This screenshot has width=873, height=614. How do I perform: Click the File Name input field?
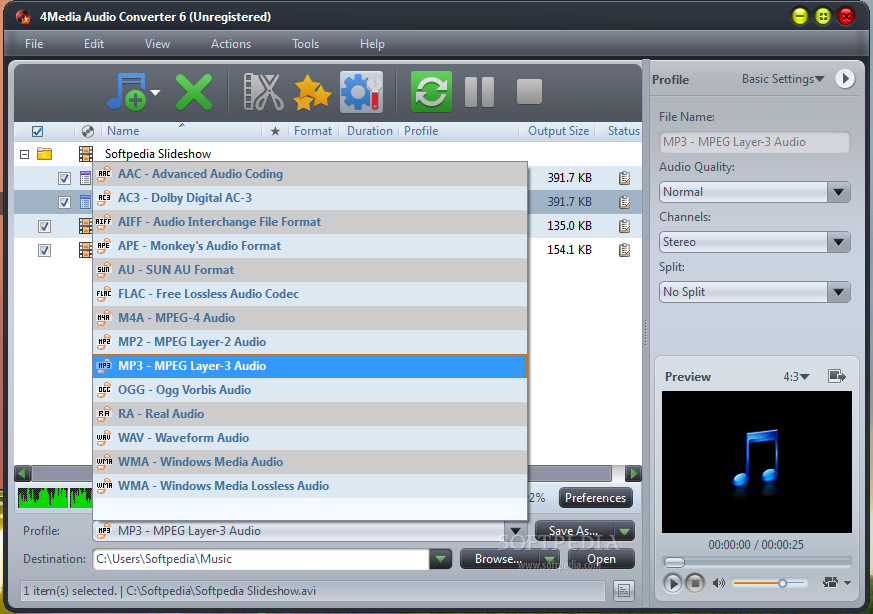[x=754, y=142]
